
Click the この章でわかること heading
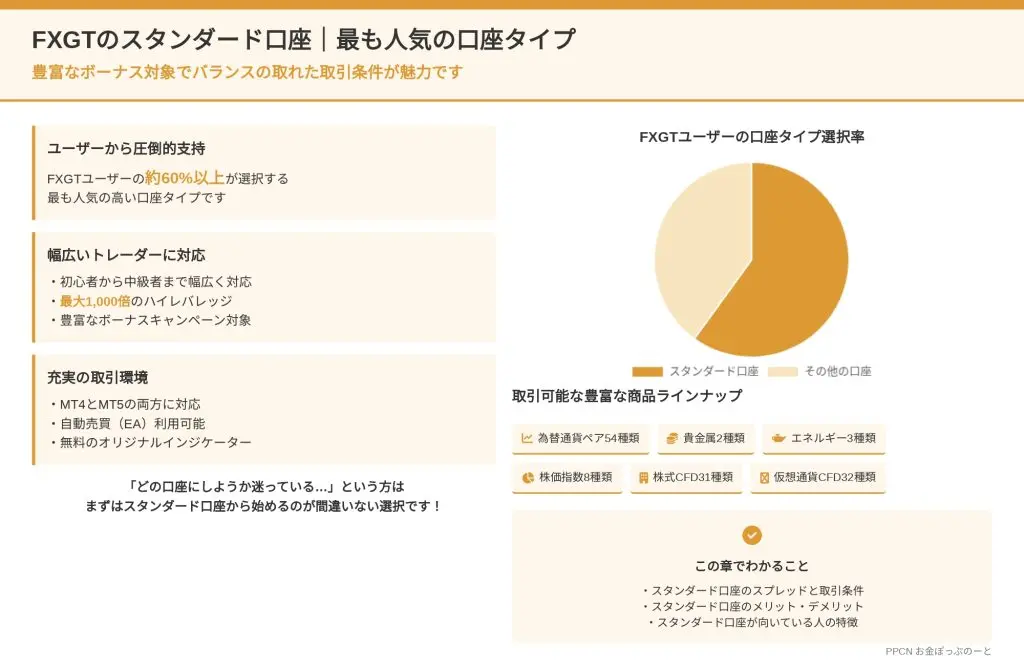[x=752, y=565]
